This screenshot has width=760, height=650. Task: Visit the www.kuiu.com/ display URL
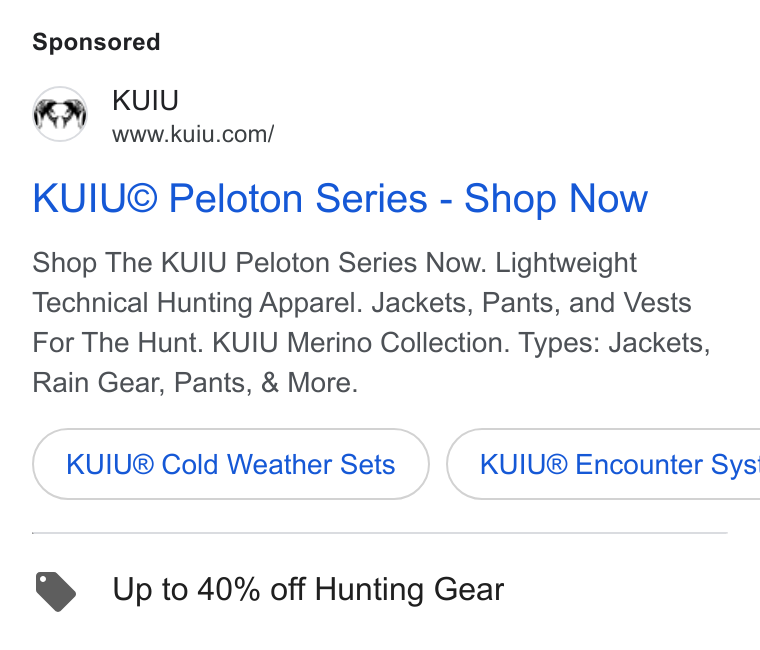pyautogui.click(x=193, y=134)
